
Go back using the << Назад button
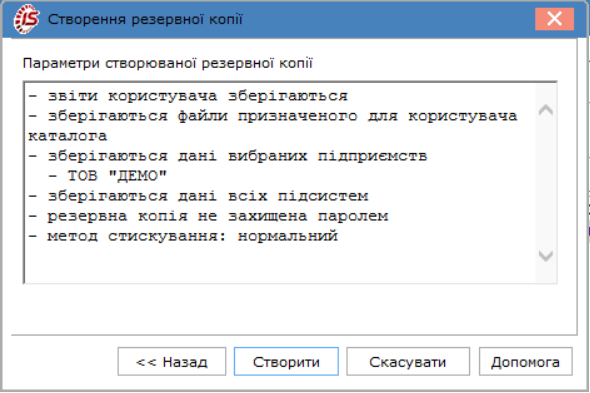coord(172,362)
